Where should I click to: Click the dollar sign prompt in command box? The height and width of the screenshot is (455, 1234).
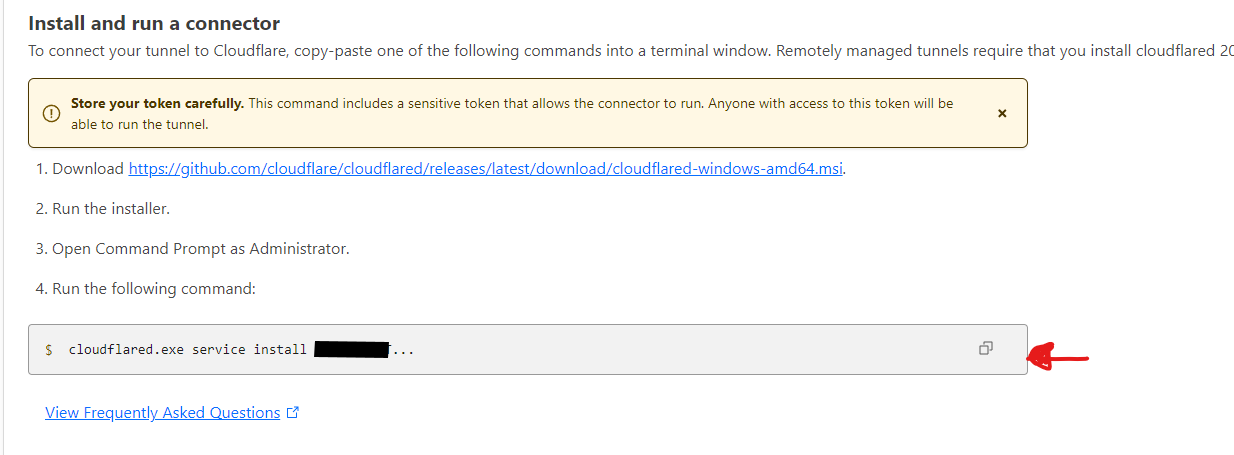(x=49, y=350)
